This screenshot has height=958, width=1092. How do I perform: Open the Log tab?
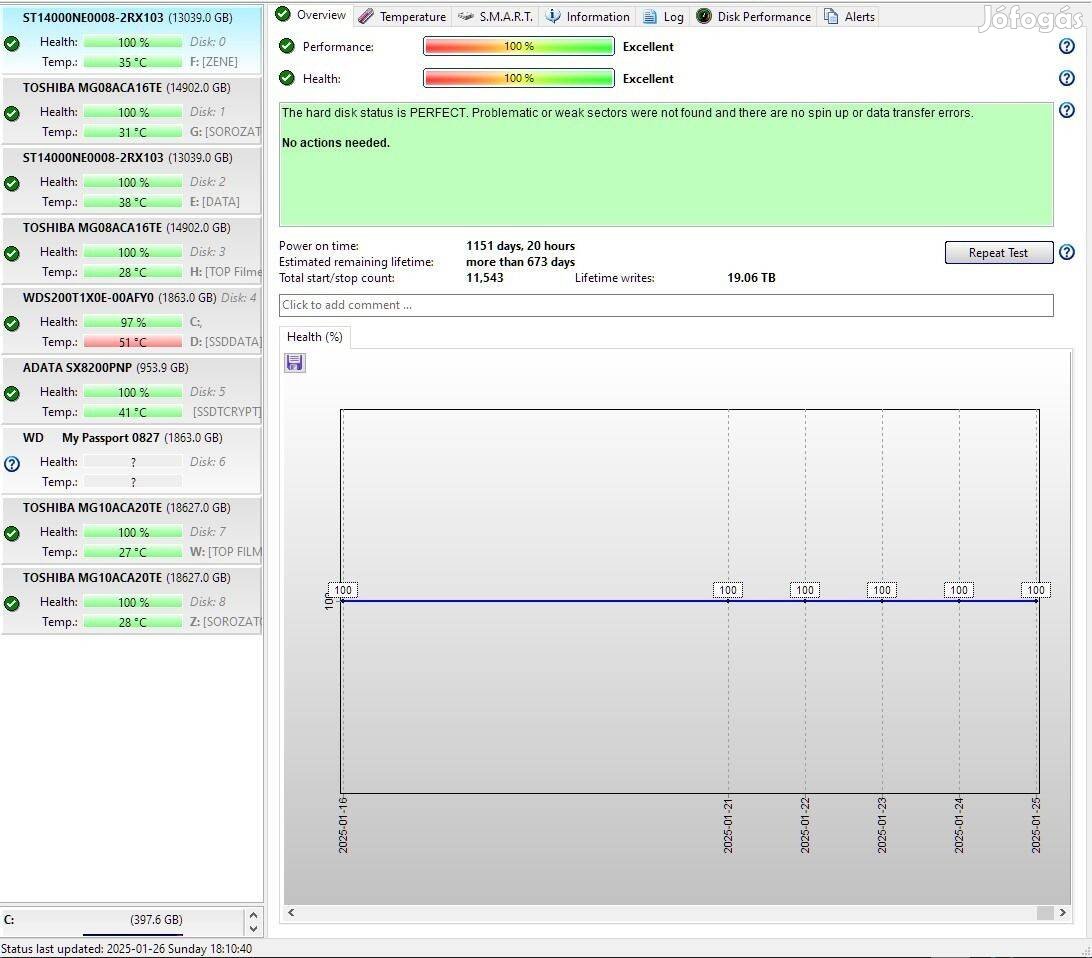(662, 16)
